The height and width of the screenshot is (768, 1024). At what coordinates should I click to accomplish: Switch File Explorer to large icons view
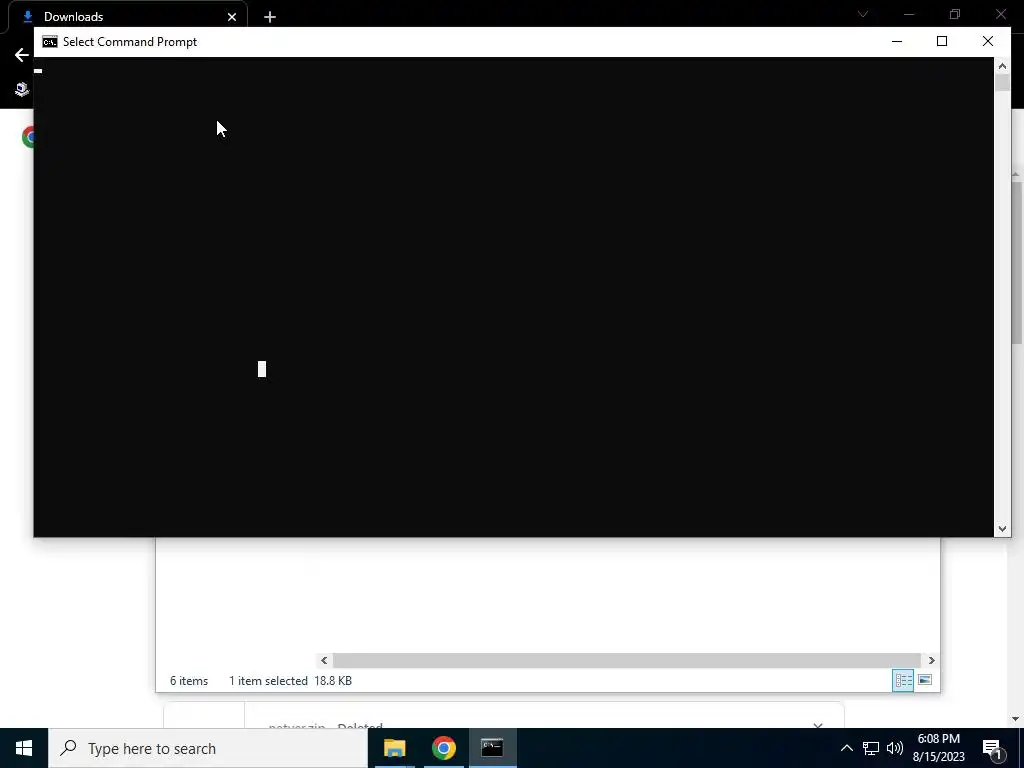925,680
